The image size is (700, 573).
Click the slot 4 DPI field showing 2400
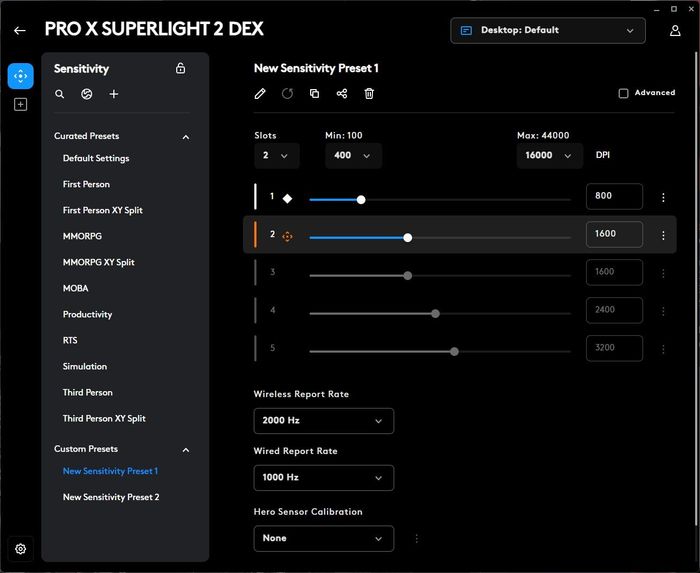pyautogui.click(x=614, y=310)
